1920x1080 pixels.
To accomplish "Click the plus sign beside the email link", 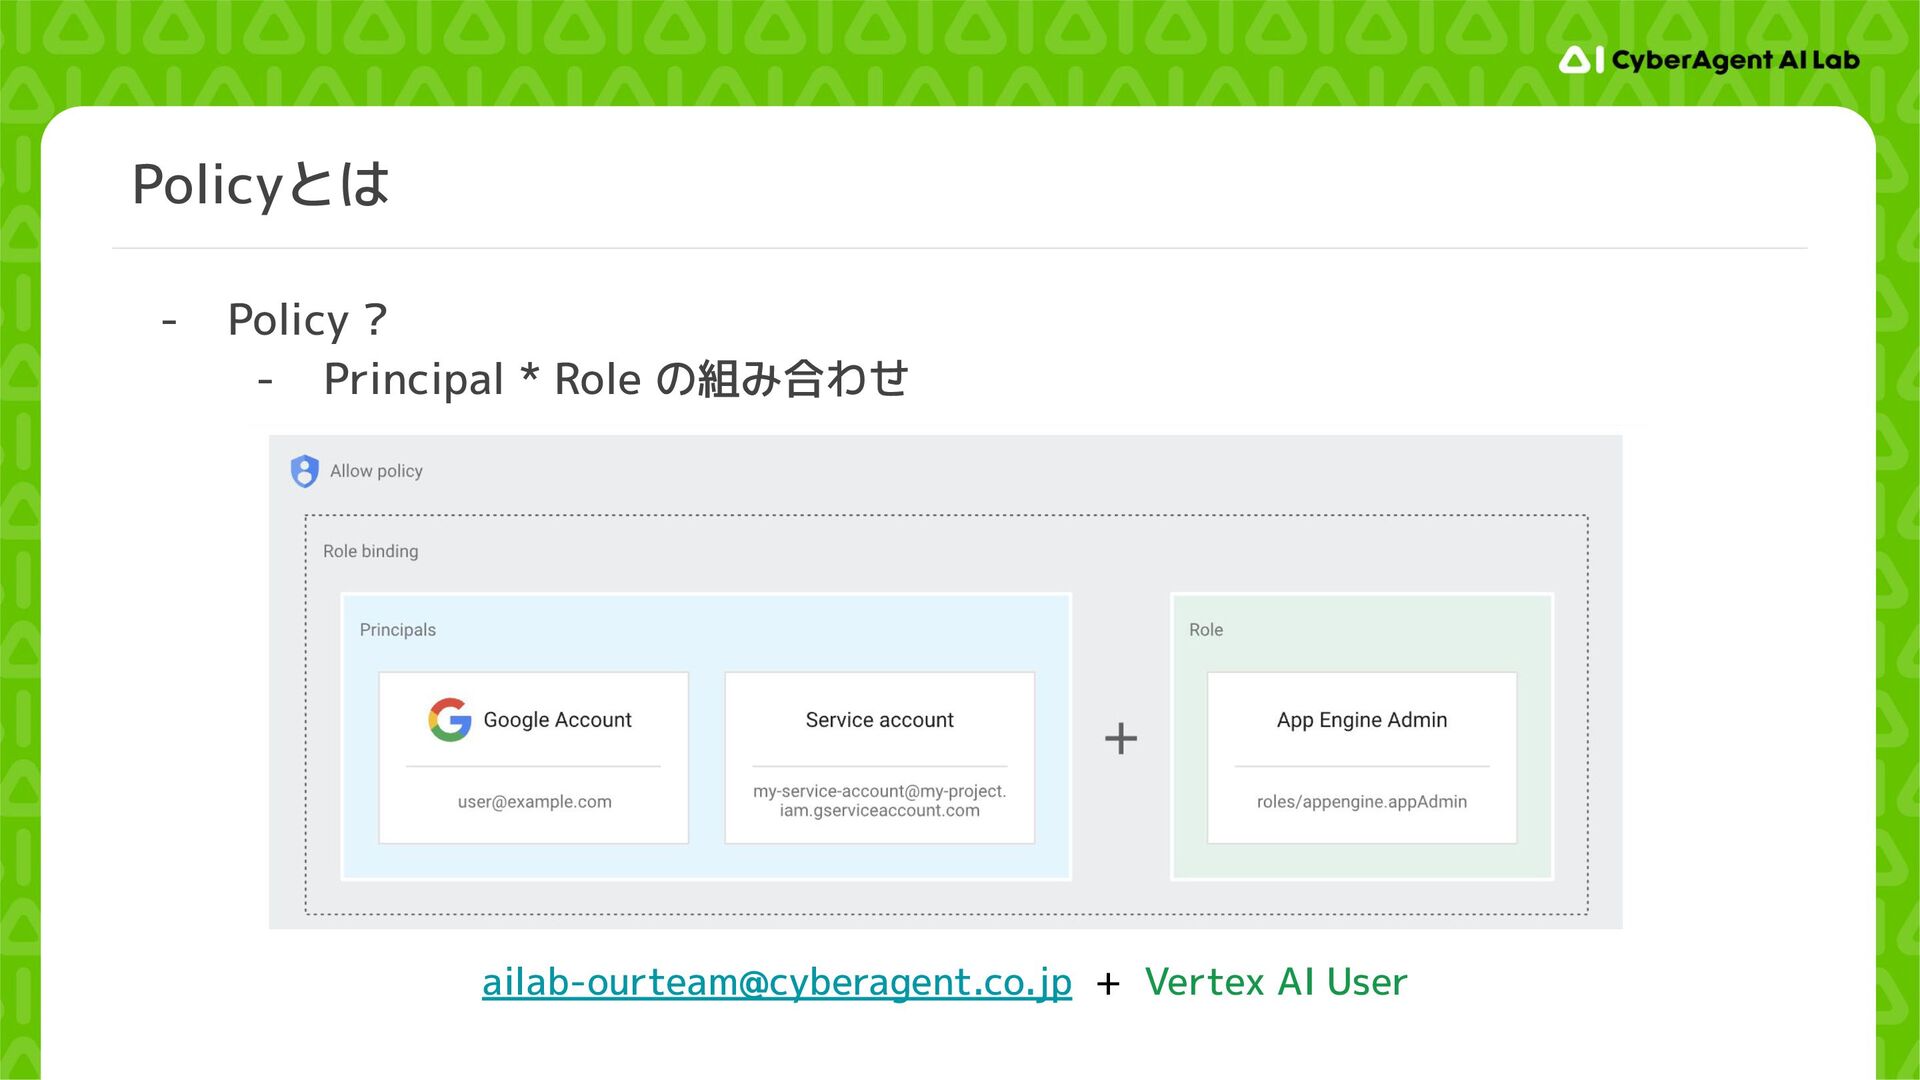I will (x=1107, y=984).
